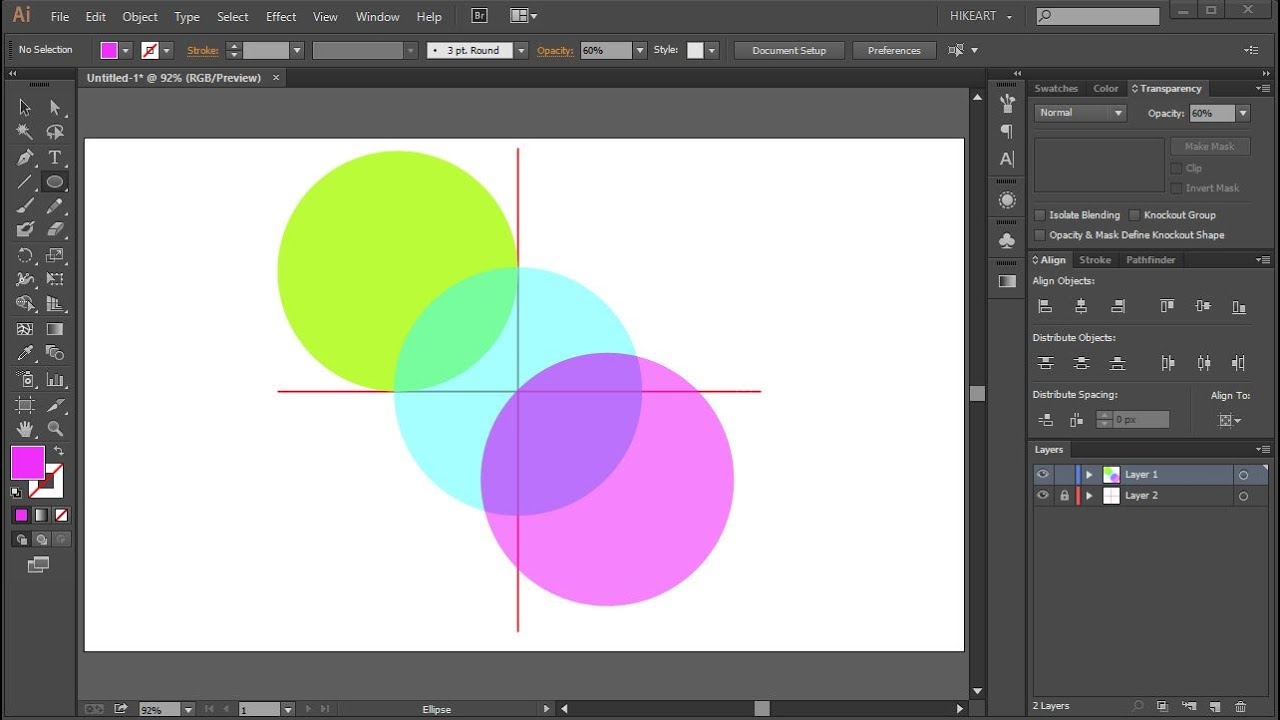
Task: Pick the Symbol Sprayer tool
Action: (x=25, y=379)
